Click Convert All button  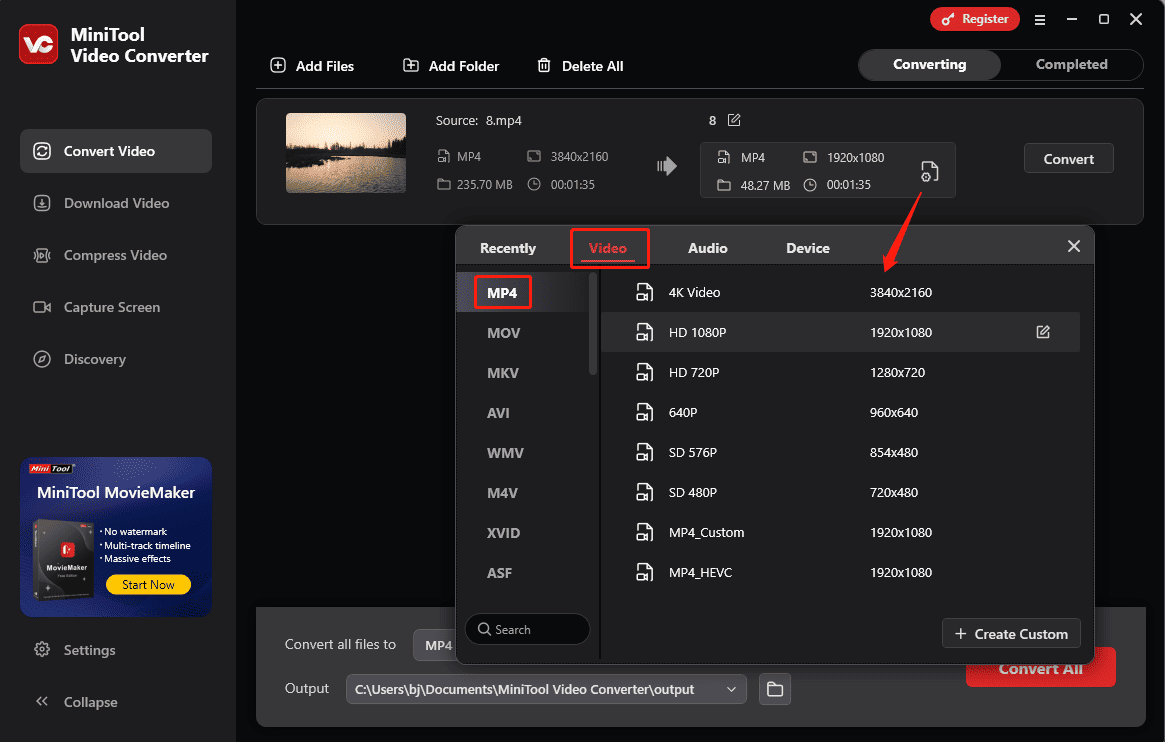tap(1040, 669)
